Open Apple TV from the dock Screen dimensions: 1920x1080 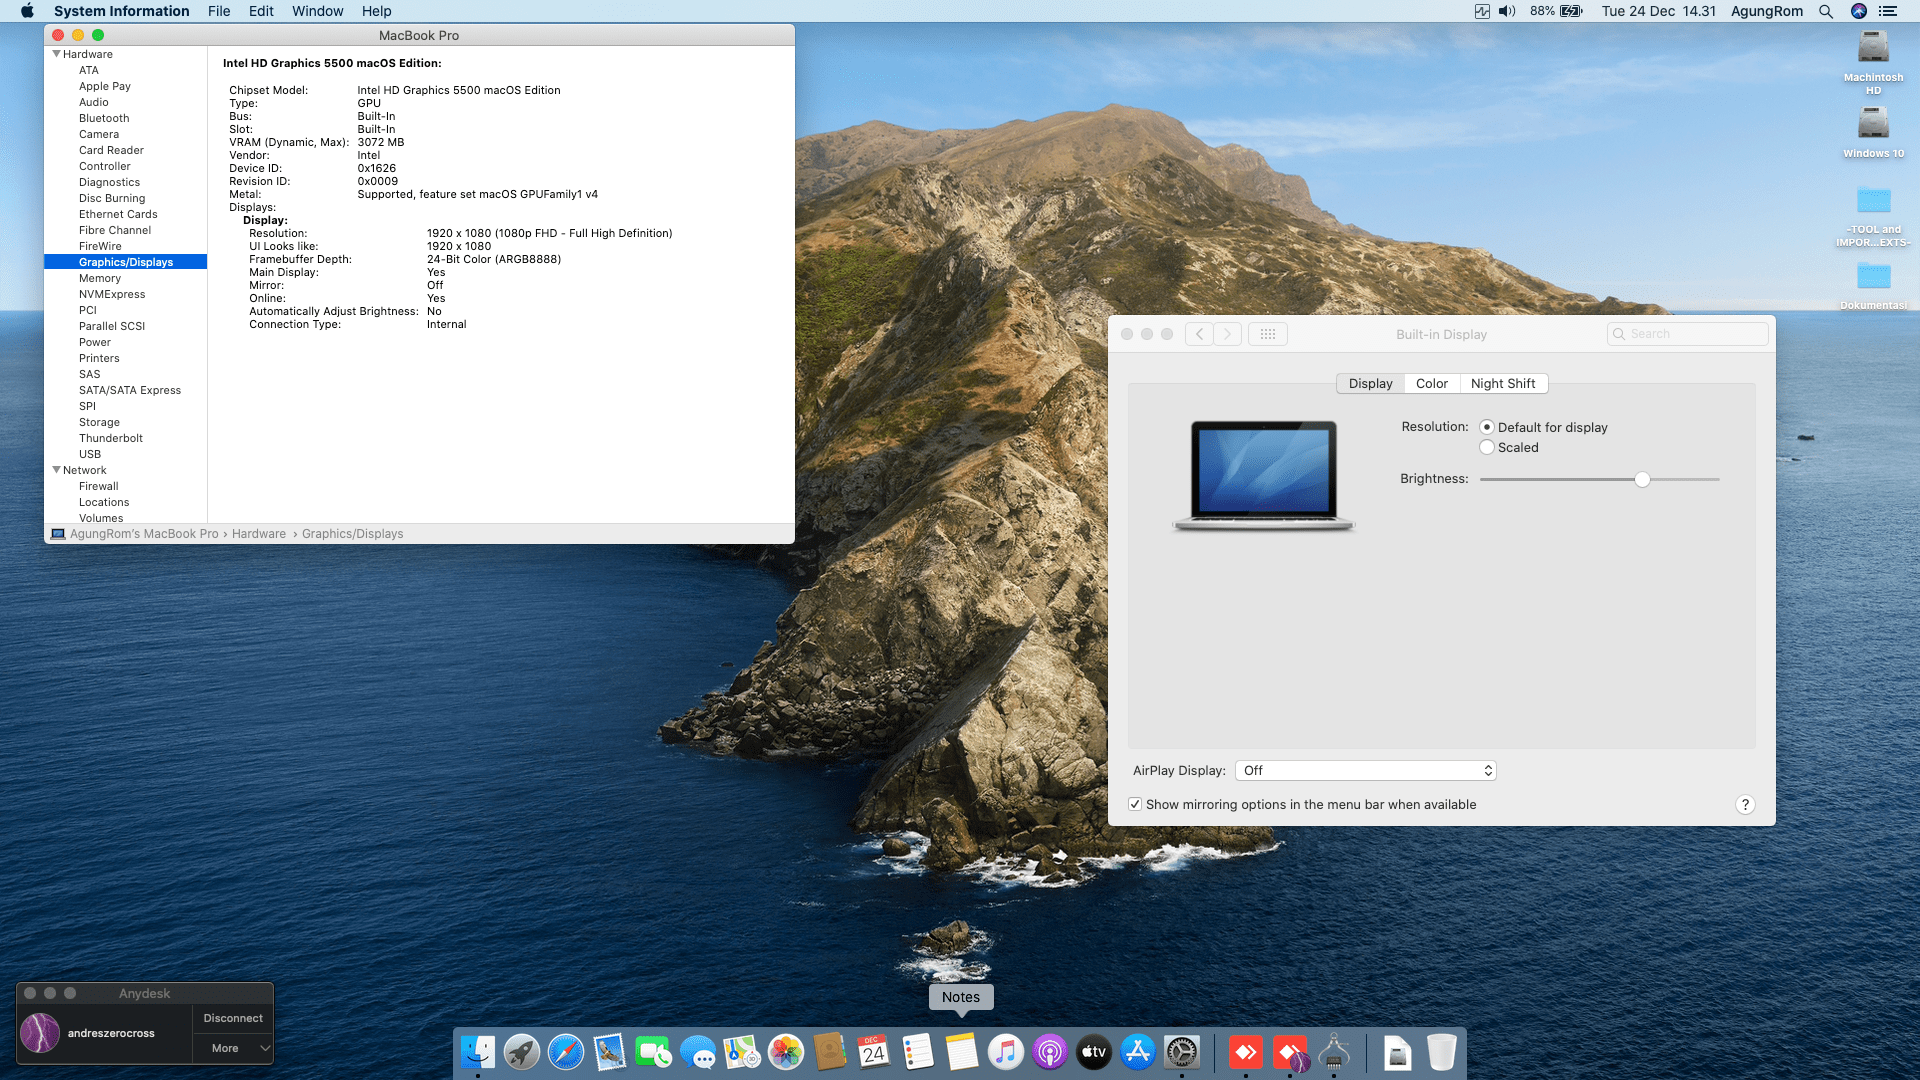(x=1094, y=1052)
